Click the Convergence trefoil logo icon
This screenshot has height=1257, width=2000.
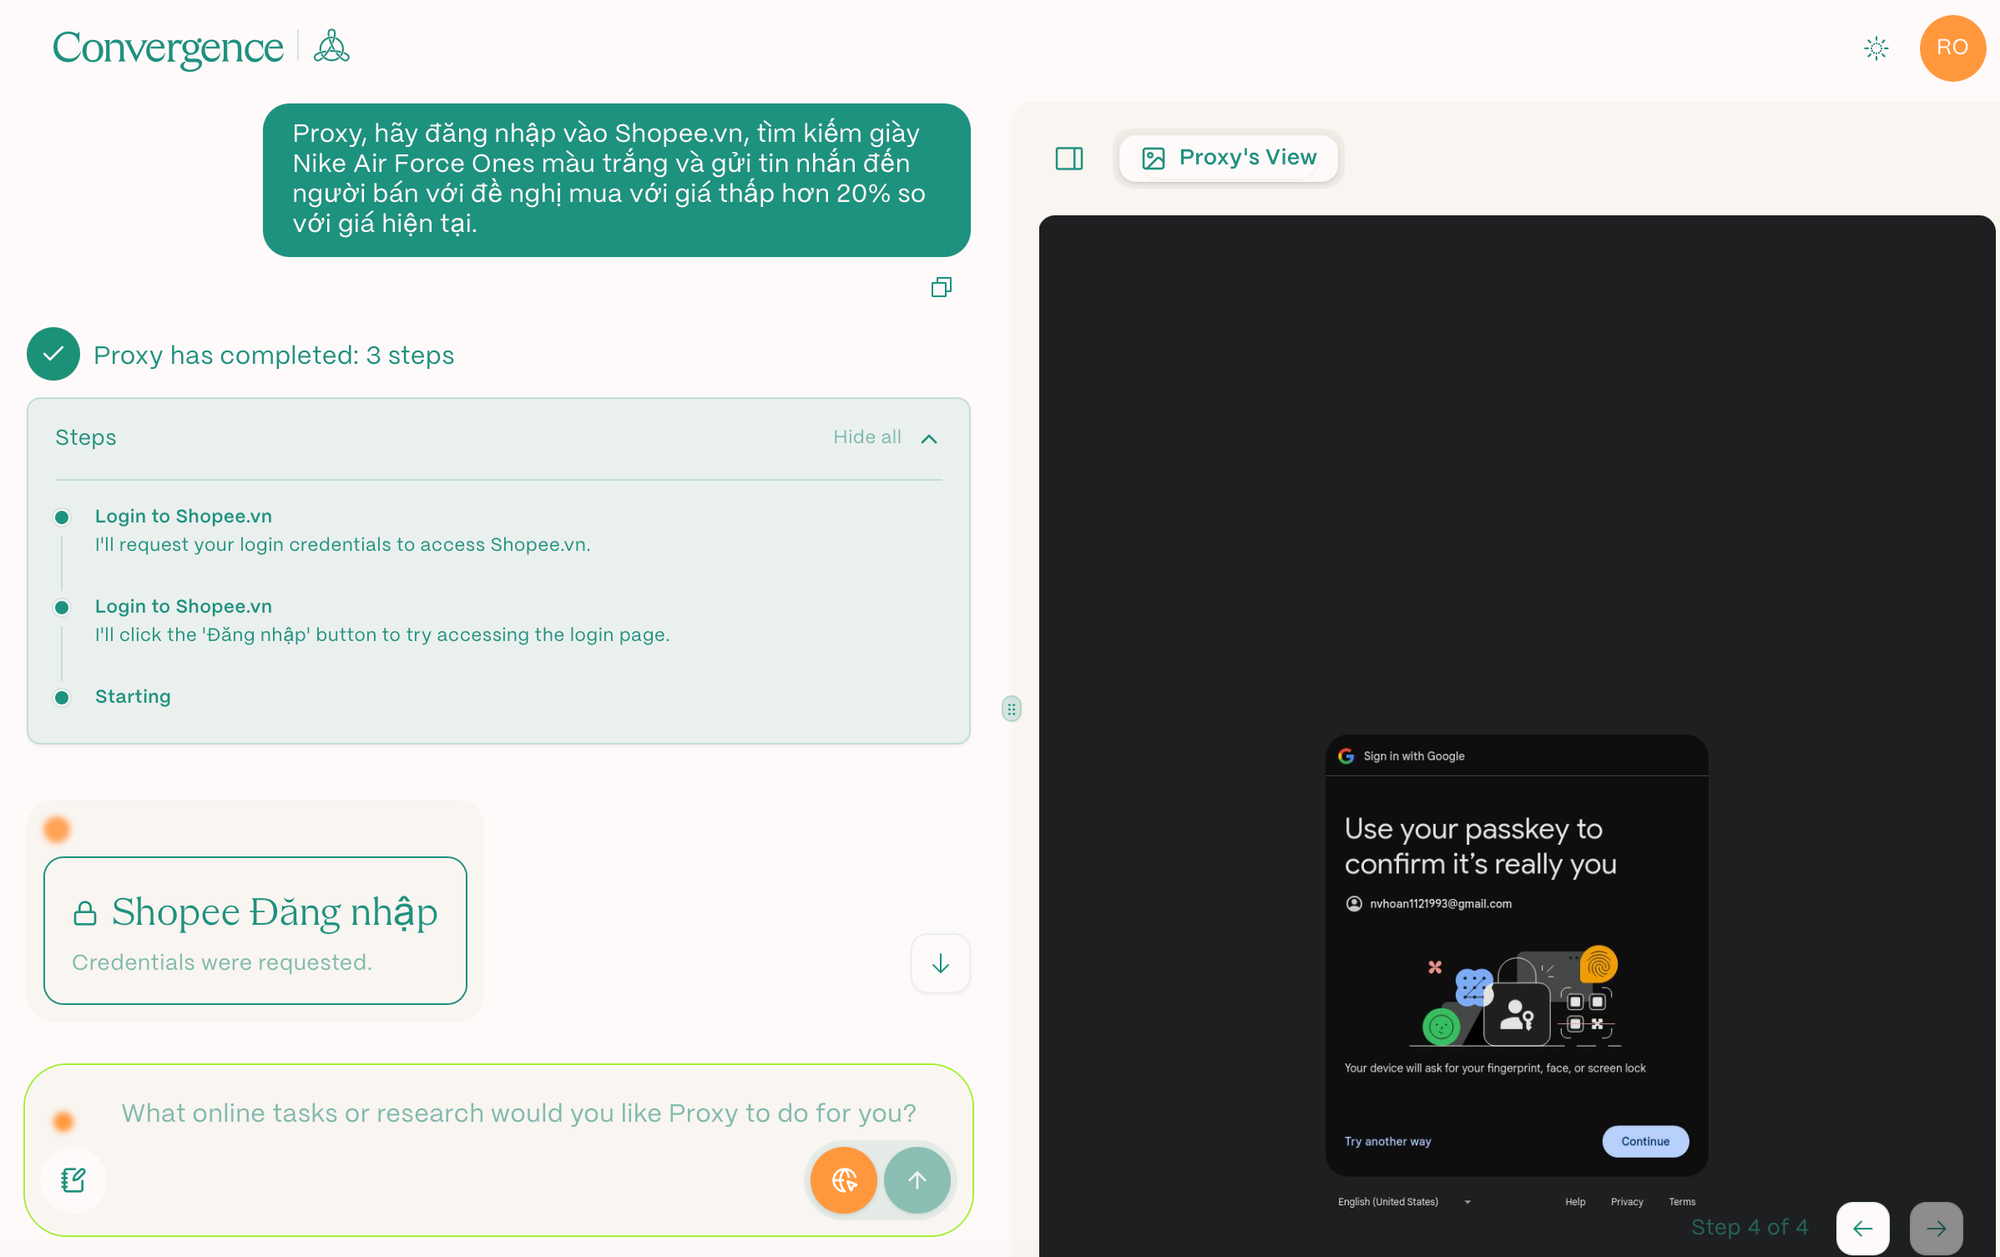click(x=331, y=47)
